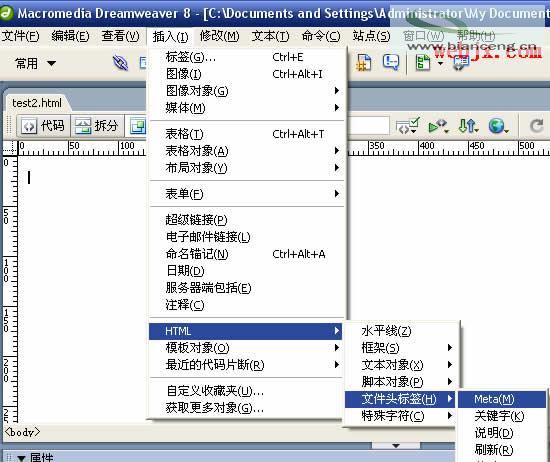
Task: Switch to Split view button
Action: [x=98, y=126]
